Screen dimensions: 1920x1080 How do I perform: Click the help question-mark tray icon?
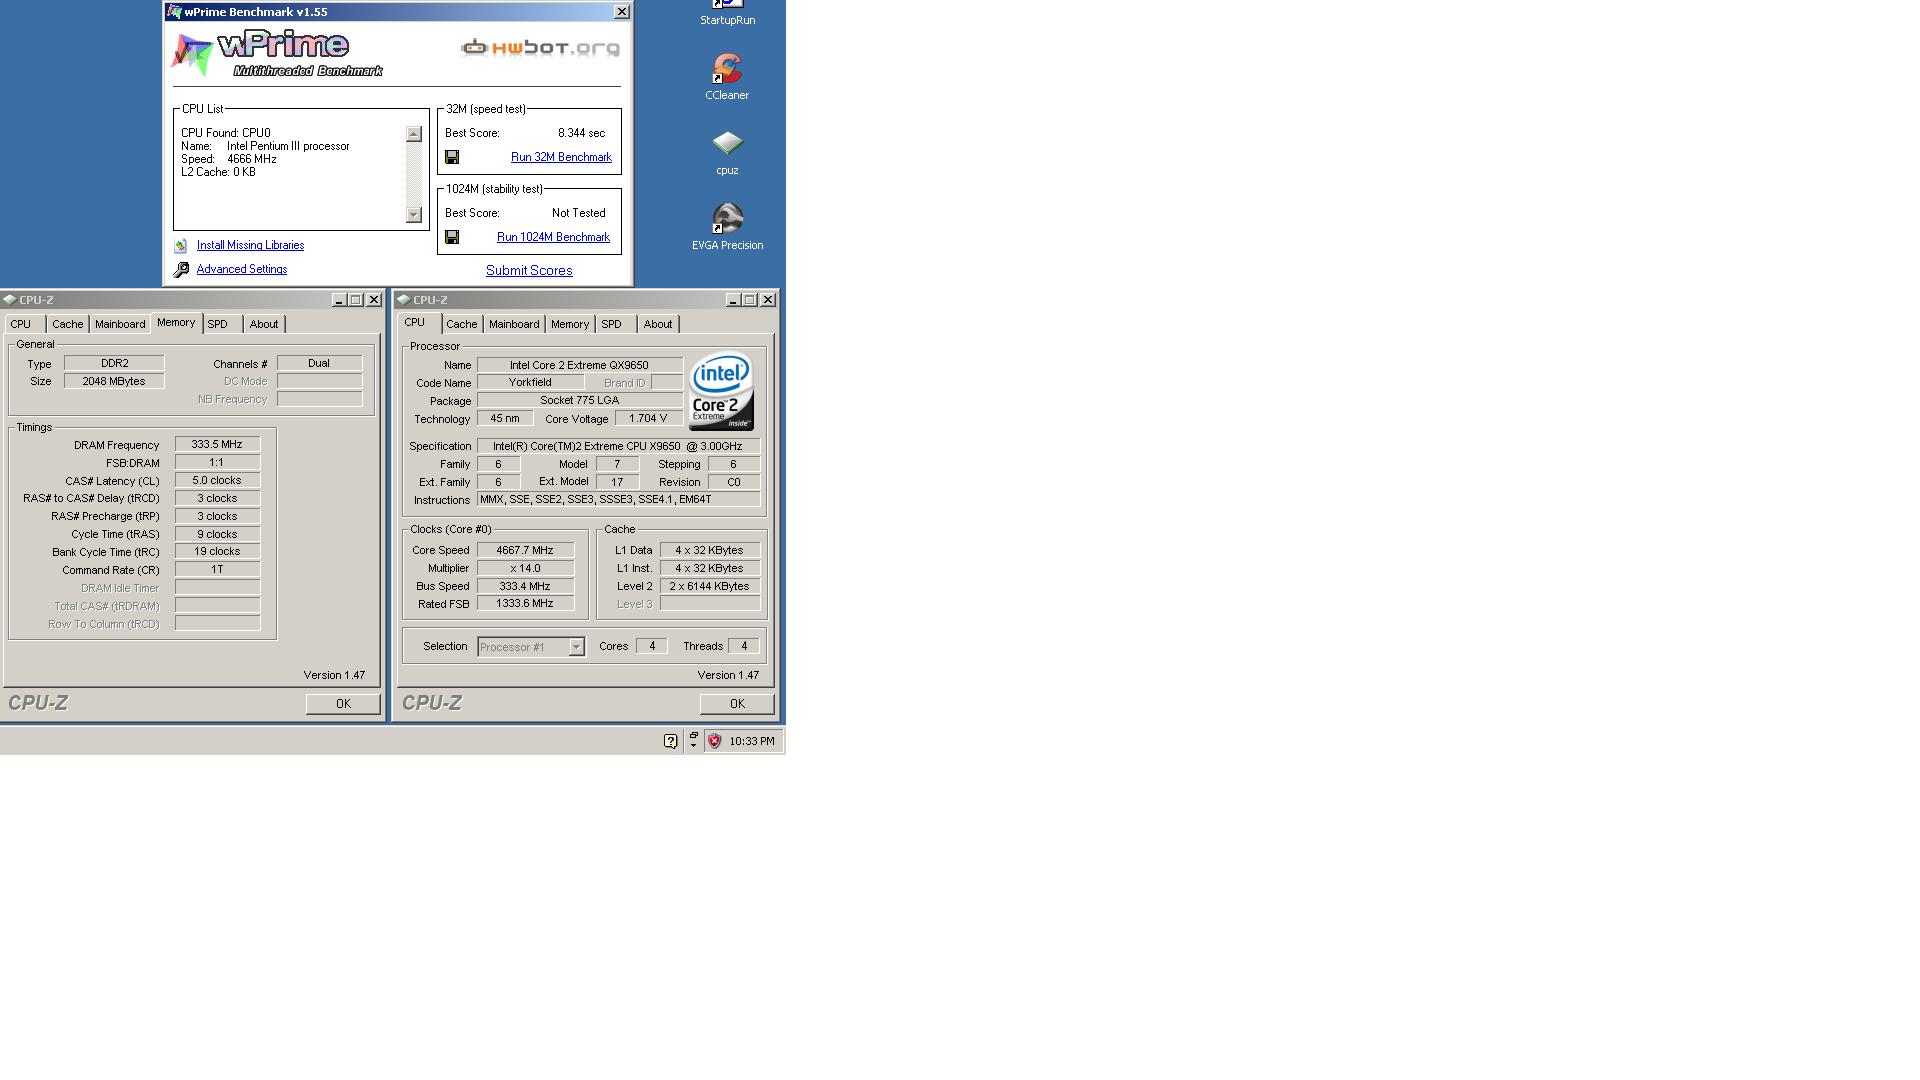coord(670,741)
